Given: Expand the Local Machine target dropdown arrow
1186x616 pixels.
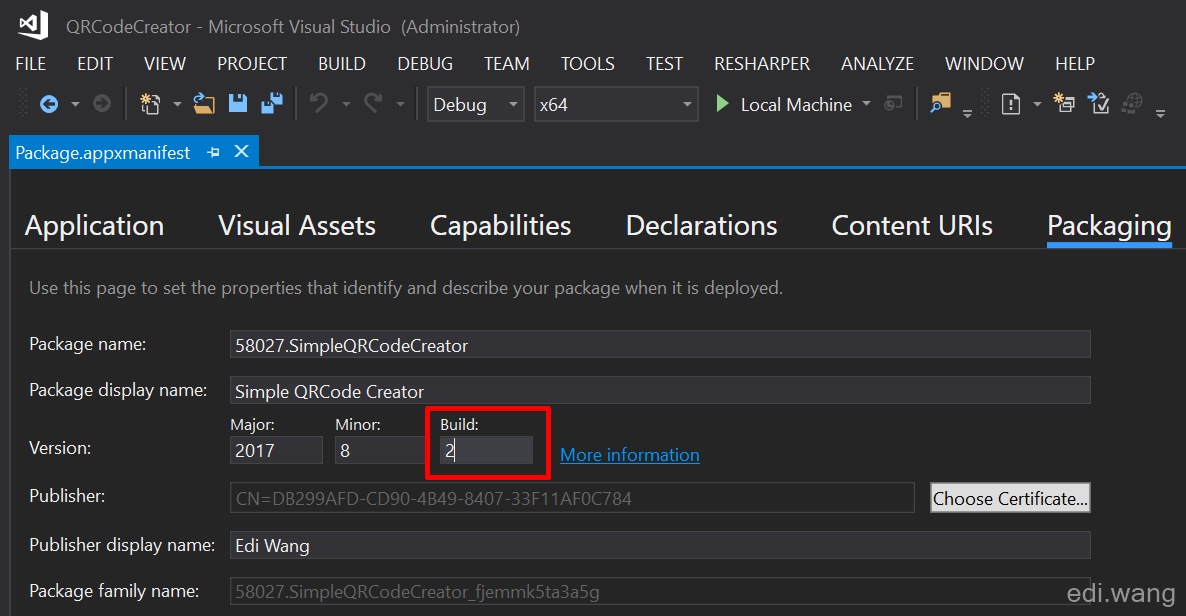Looking at the screenshot, I should (867, 104).
